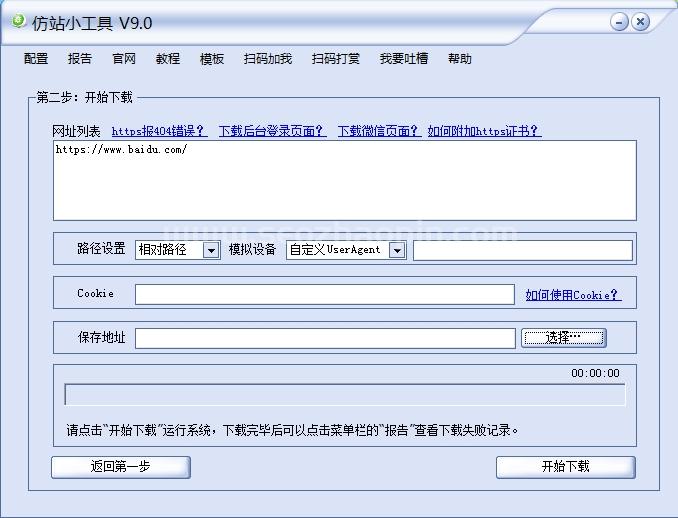Viewport: 678px width, 518px height.
Task: Click the 官网 menu item
Action: coord(124,59)
